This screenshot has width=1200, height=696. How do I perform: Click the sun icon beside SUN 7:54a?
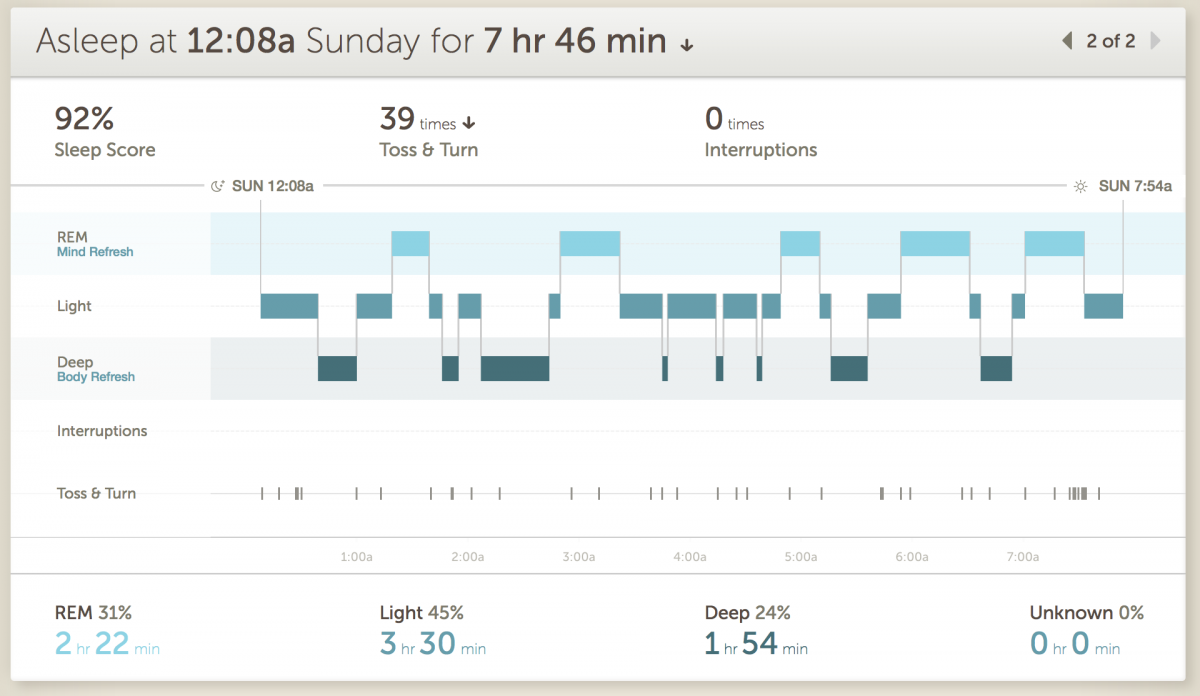pos(1080,186)
